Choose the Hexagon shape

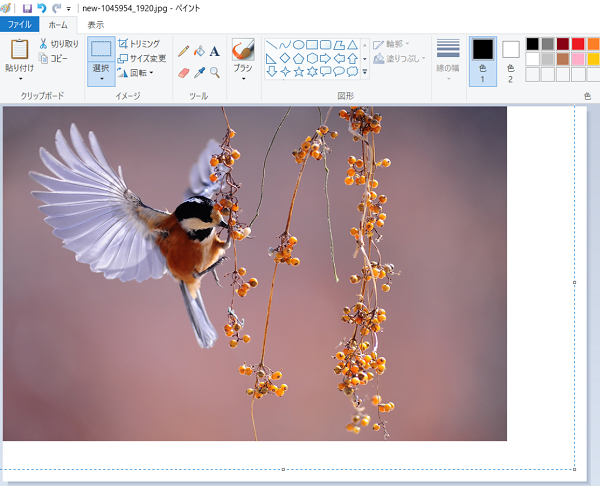coord(312,59)
